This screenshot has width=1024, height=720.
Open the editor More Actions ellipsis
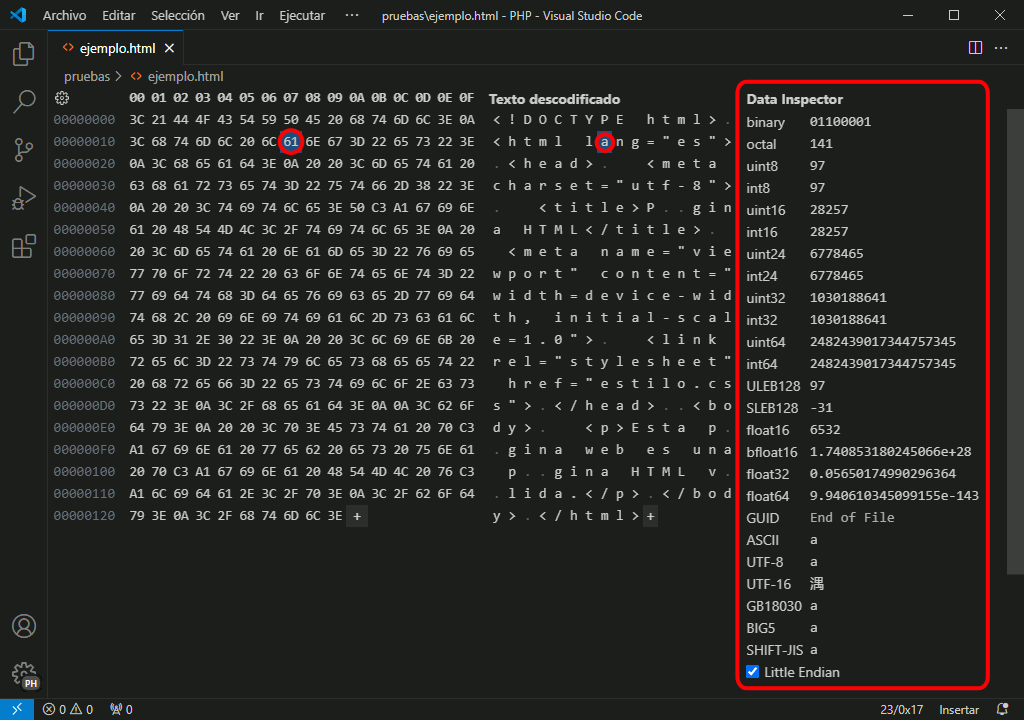pos(1001,48)
